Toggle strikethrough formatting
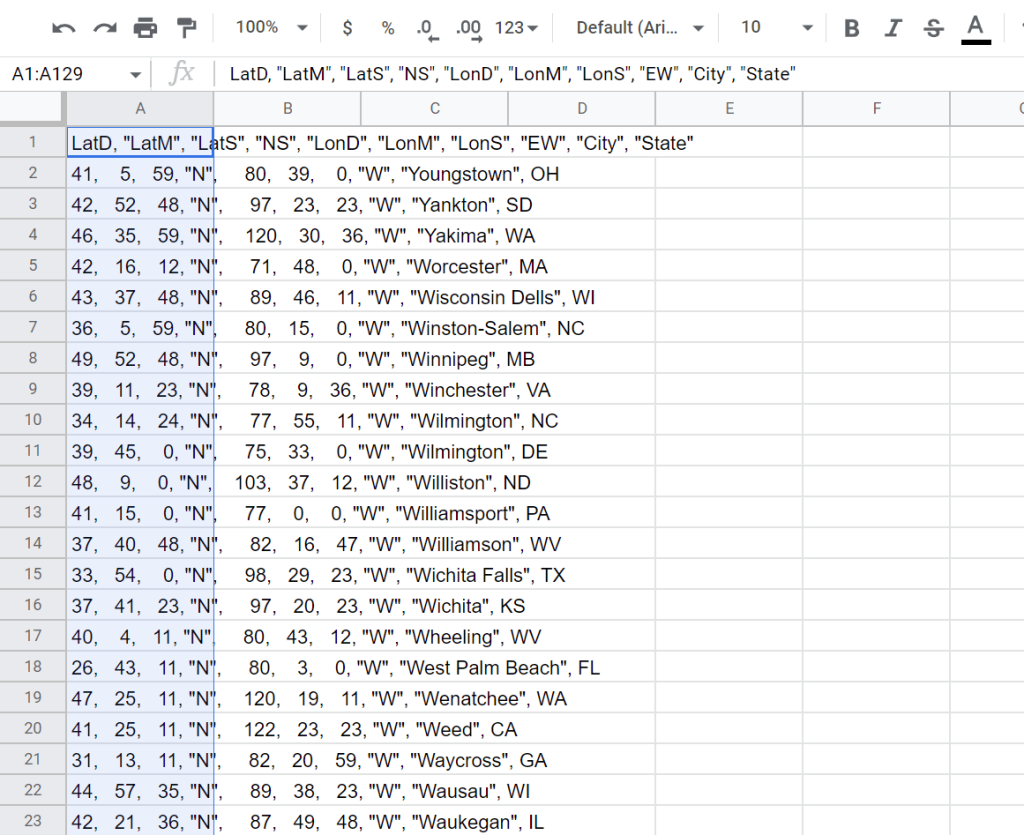 933,28
